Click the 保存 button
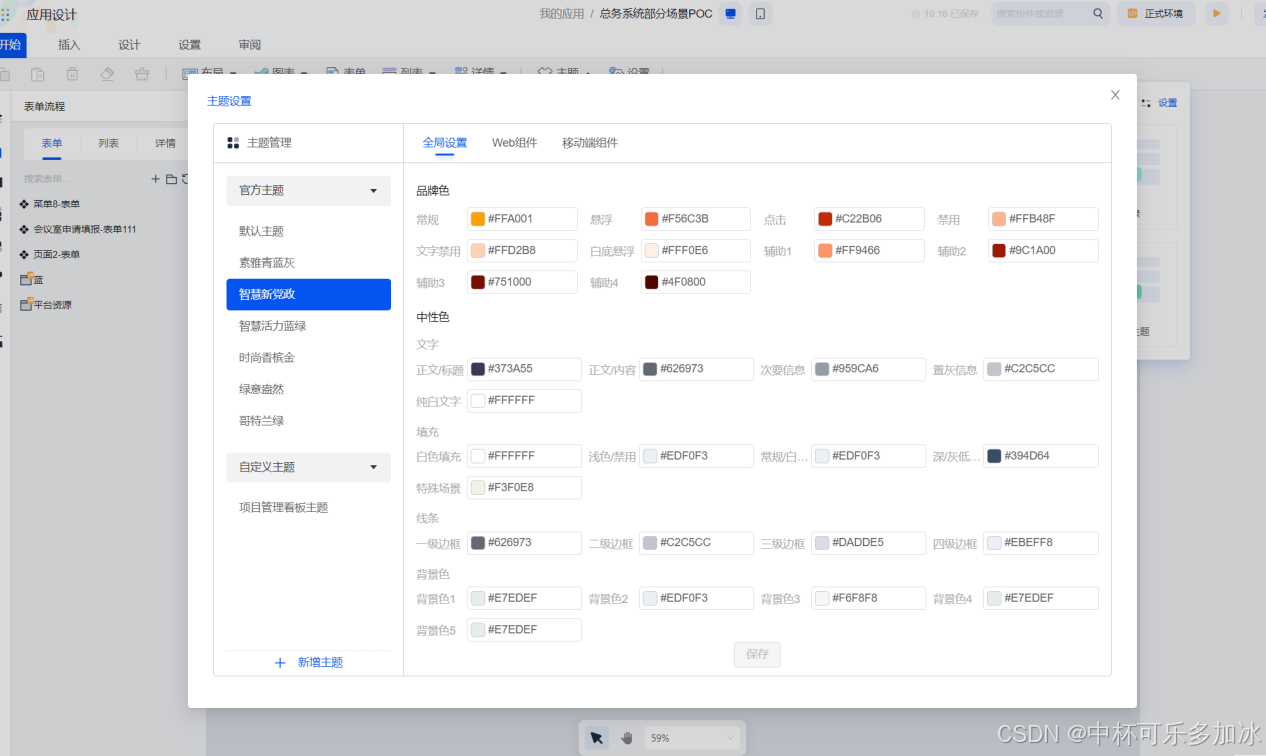 tap(757, 654)
